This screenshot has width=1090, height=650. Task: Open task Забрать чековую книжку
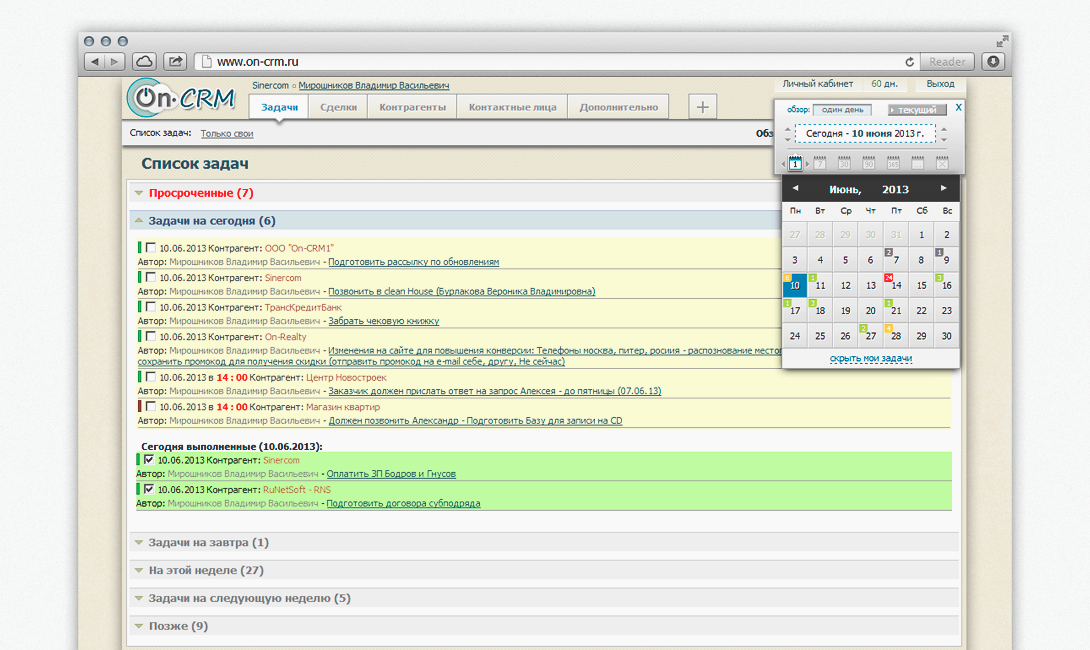click(x=384, y=321)
